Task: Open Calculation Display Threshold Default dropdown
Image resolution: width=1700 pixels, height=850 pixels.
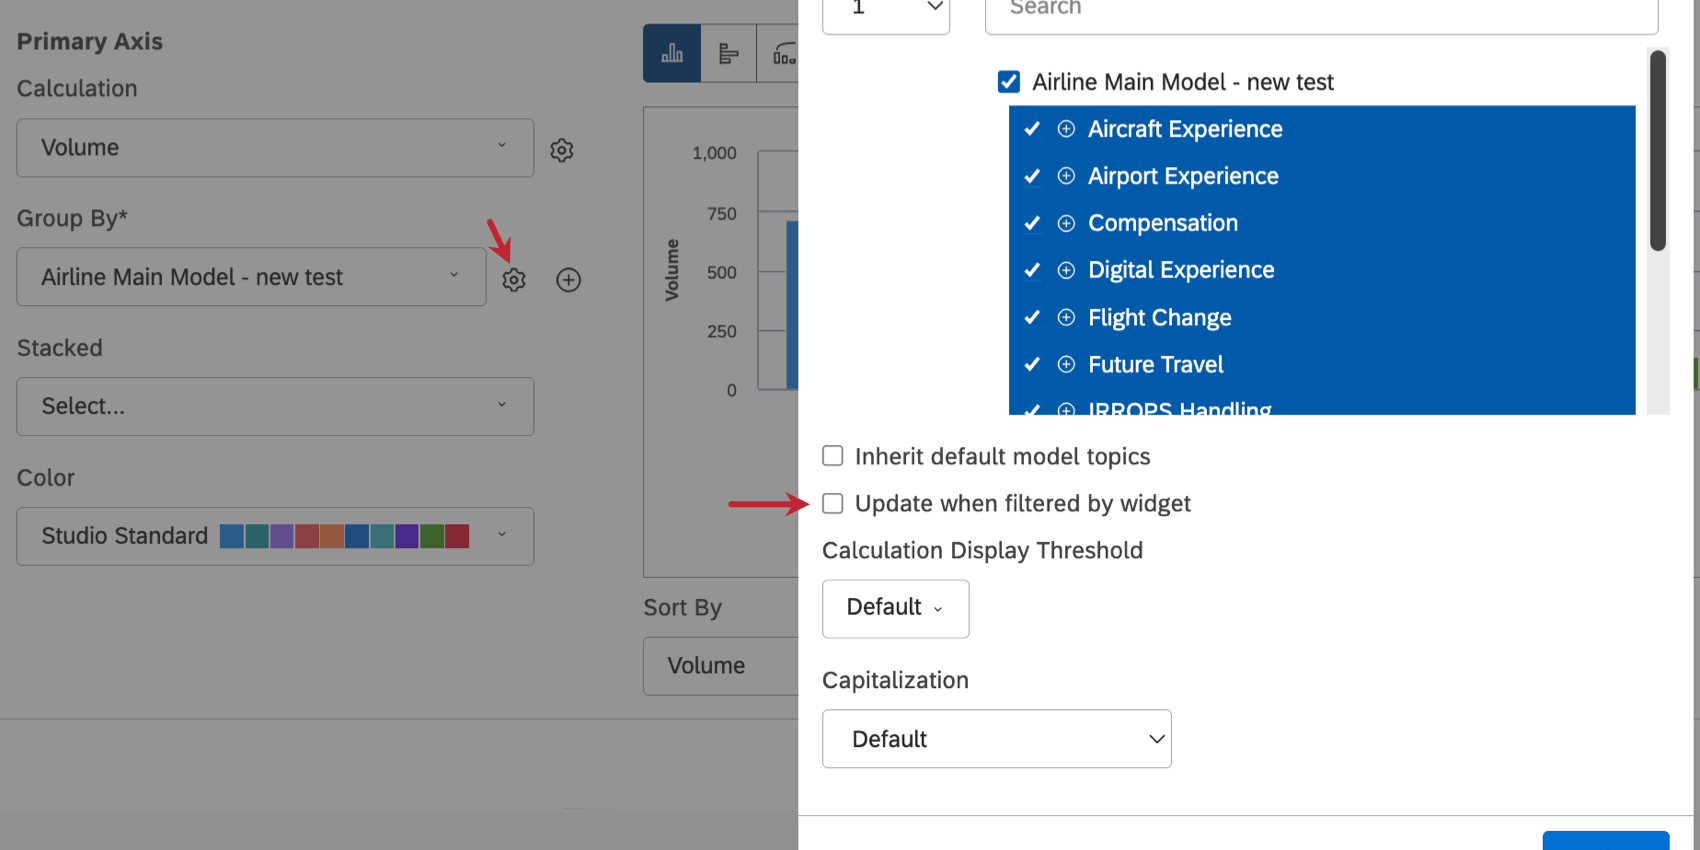Action: (895, 608)
